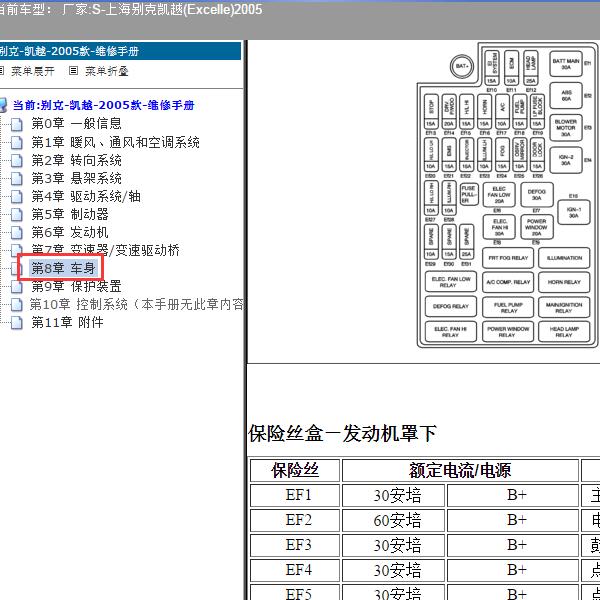Click the ILLUMINATION relay box in the diagram
This screenshot has height=600, width=600.
point(564,258)
